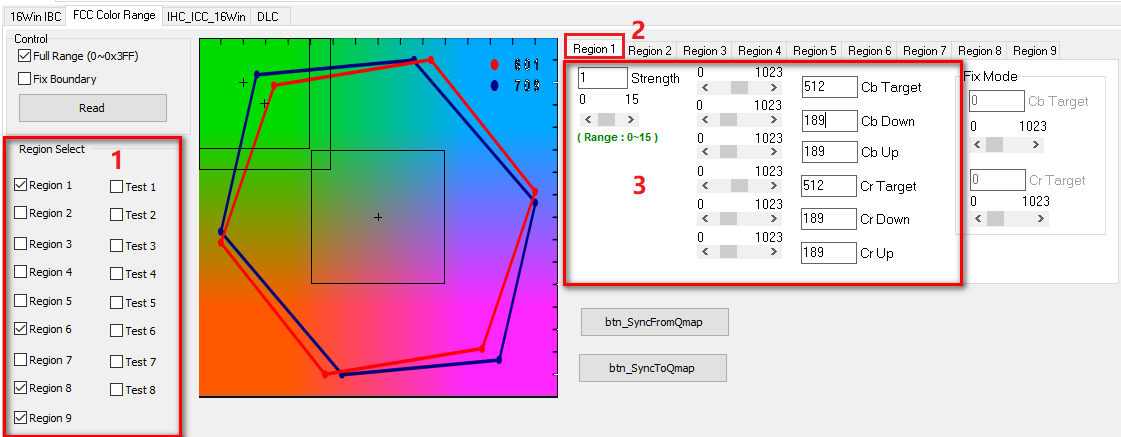Click Cr Down slider right arrow
1121x437 pixels.
pyautogui.click(x=773, y=218)
